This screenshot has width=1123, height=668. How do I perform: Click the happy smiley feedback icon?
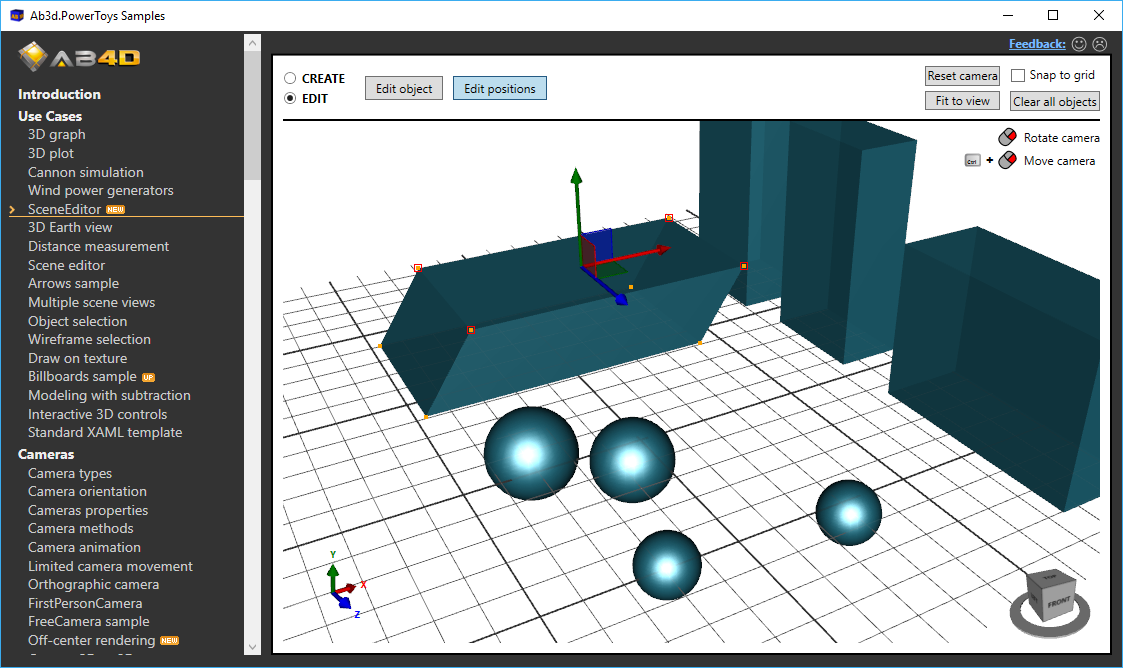1078,44
